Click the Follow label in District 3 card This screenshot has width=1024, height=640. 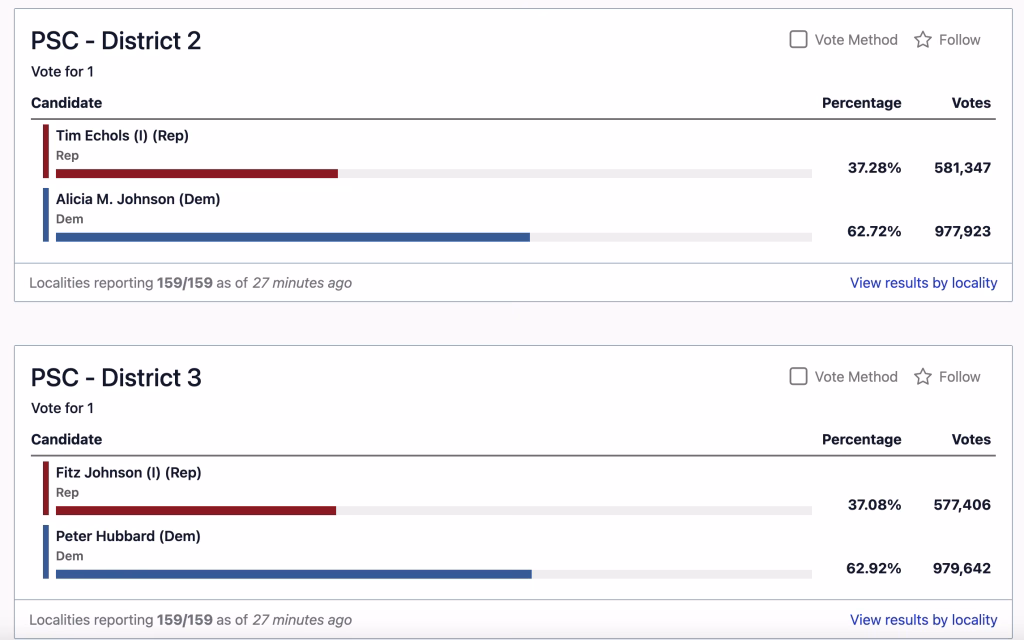960,377
